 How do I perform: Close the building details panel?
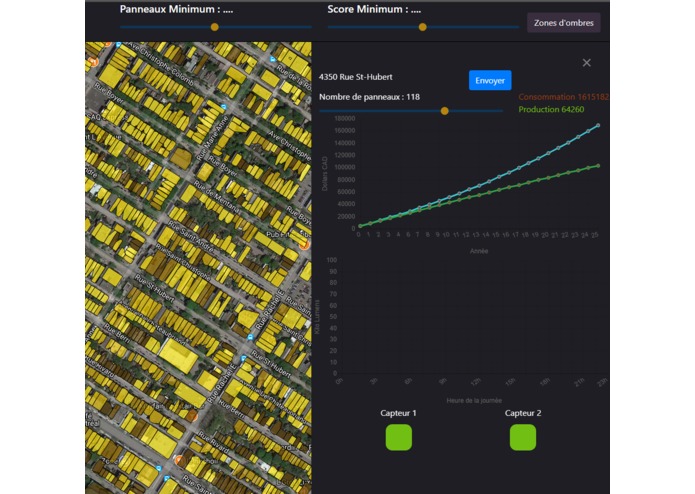586,63
